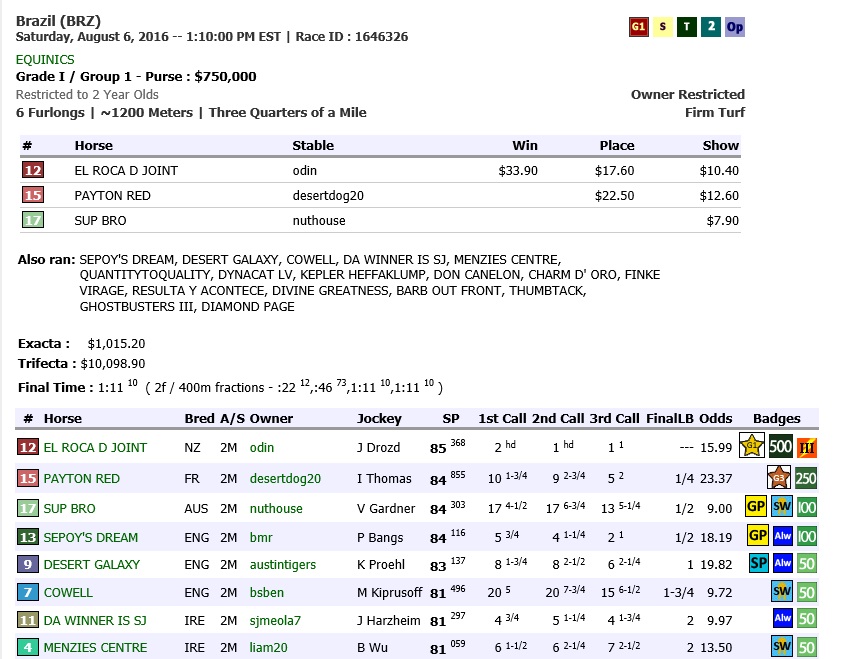The image size is (843, 659).
Task: Open the EQUINICS race series link
Action: click(x=45, y=60)
